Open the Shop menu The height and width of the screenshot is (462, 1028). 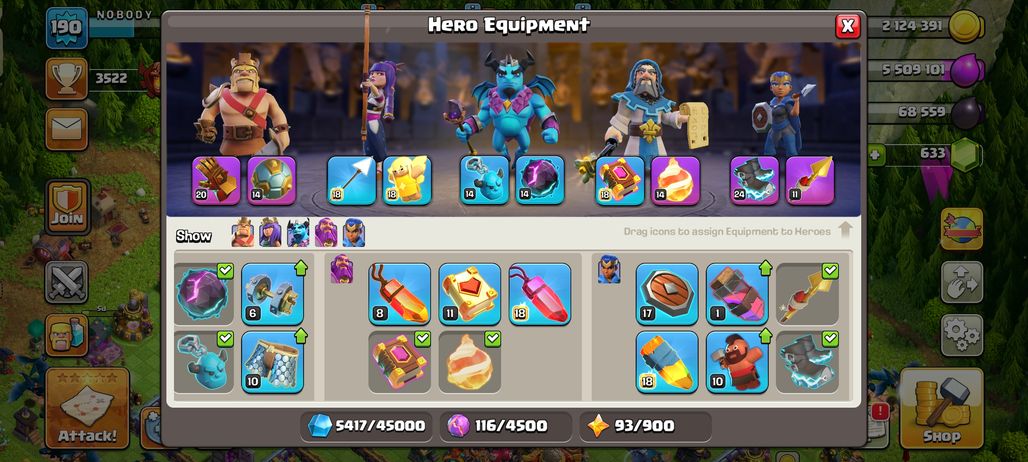941,408
